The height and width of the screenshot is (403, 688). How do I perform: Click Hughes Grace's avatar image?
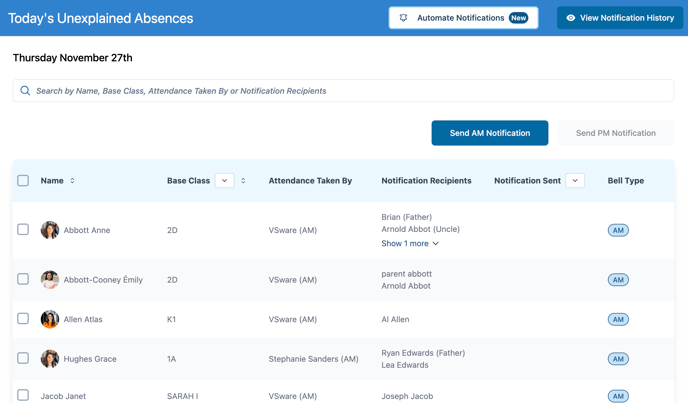[50, 359]
